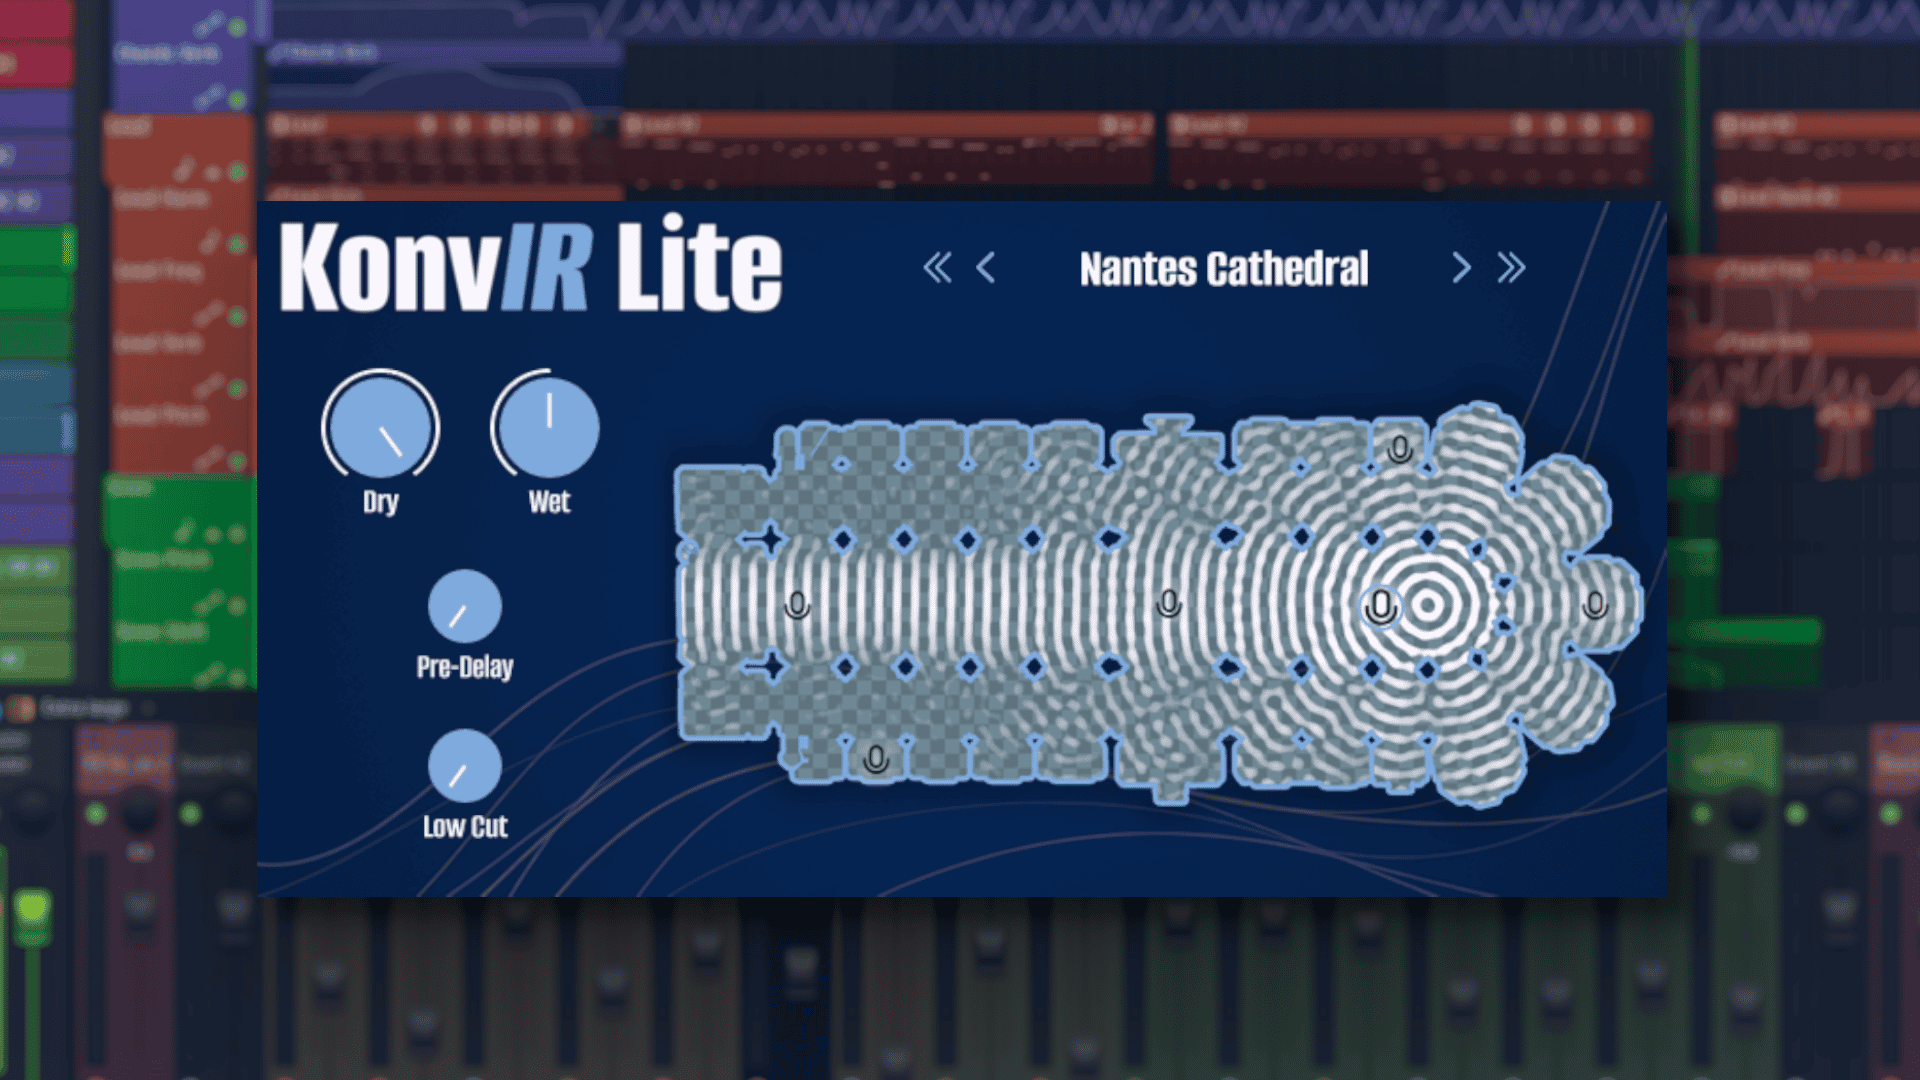Go to previous impulse response preset
Image resolution: width=1920 pixels, height=1080 pixels.
pos(986,268)
